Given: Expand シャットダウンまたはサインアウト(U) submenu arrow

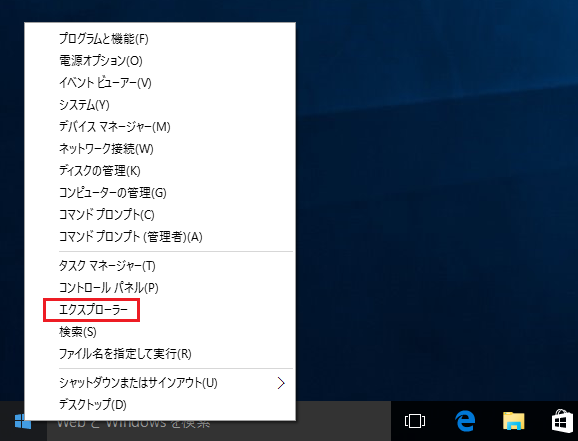Looking at the screenshot, I should [281, 383].
